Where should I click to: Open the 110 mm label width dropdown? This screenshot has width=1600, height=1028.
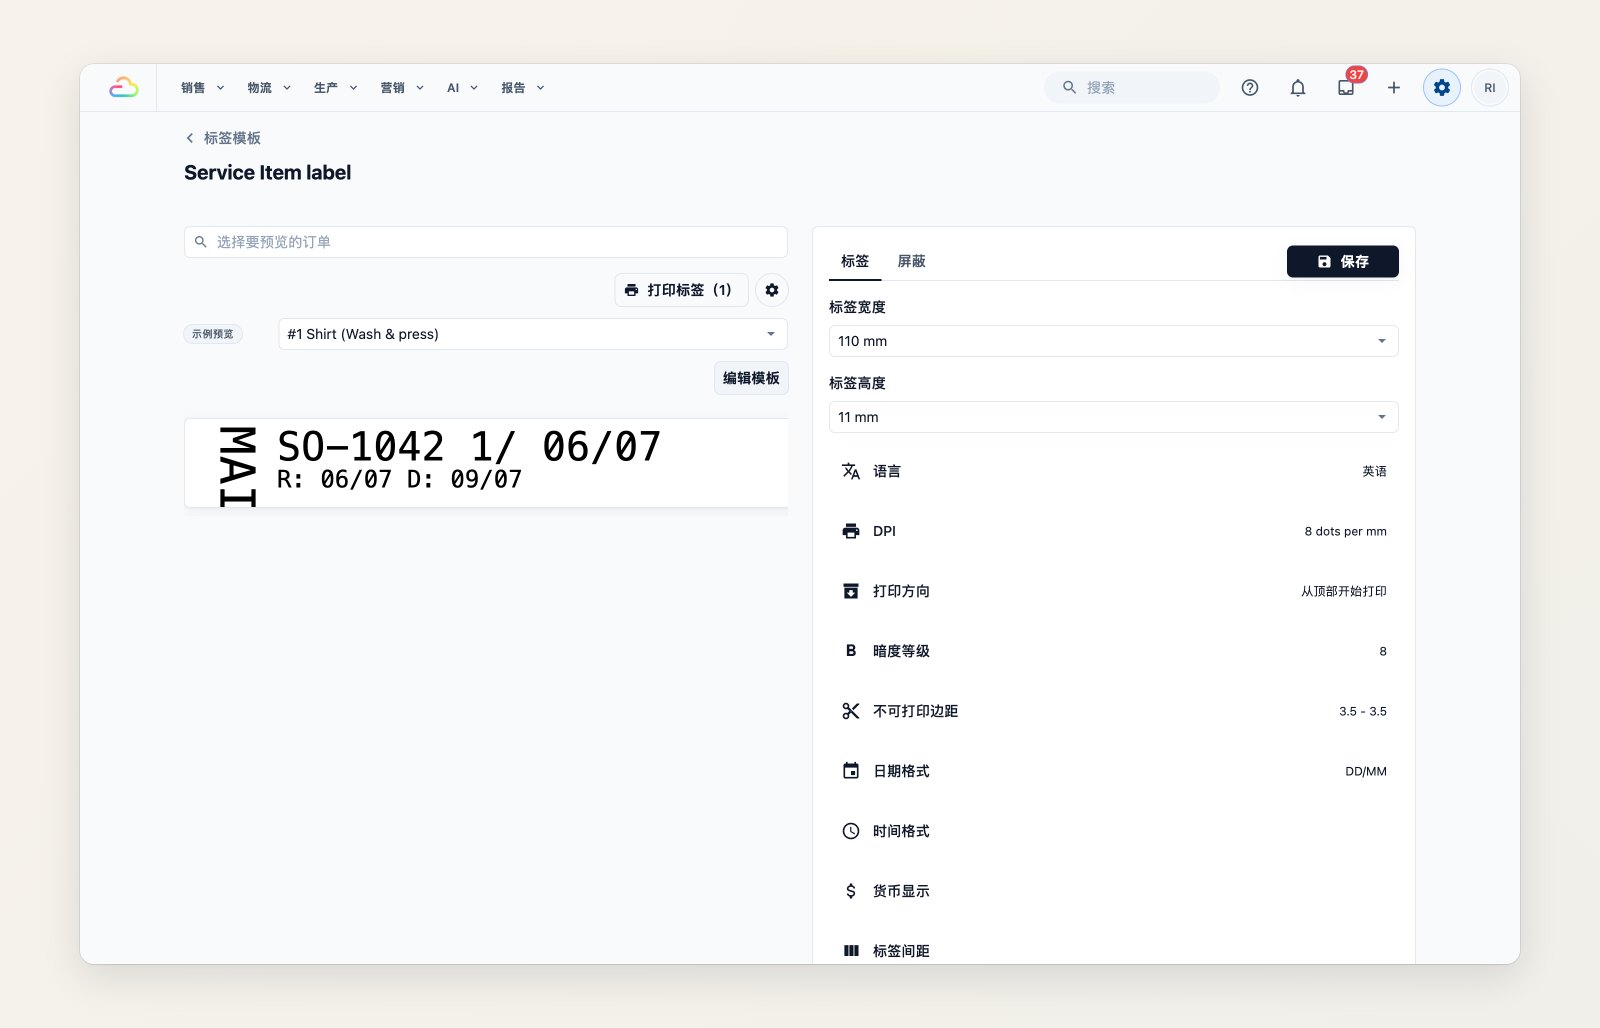pyautogui.click(x=1114, y=341)
